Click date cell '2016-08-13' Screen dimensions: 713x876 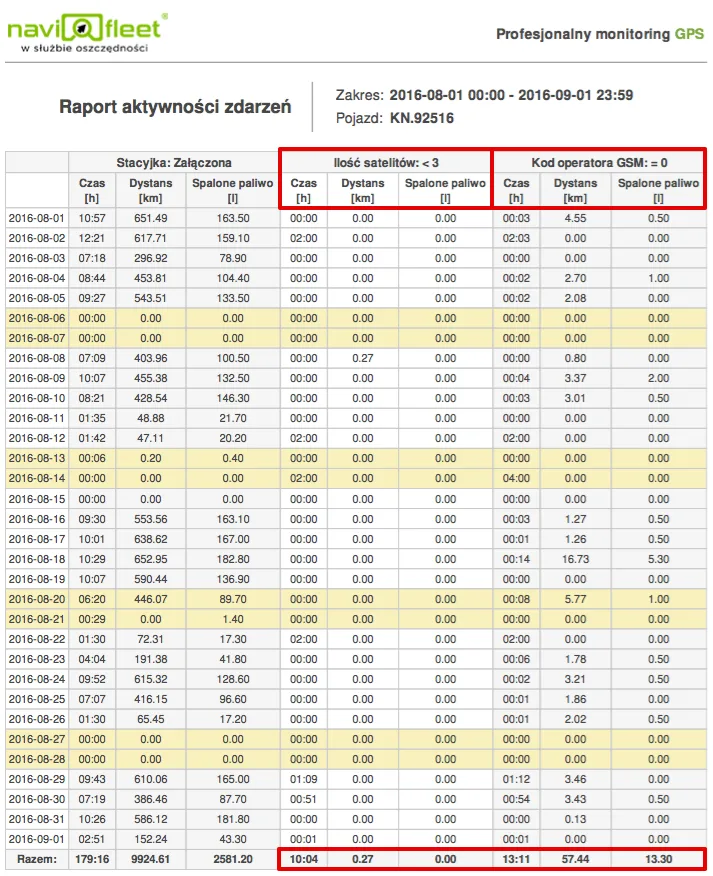click(36, 459)
